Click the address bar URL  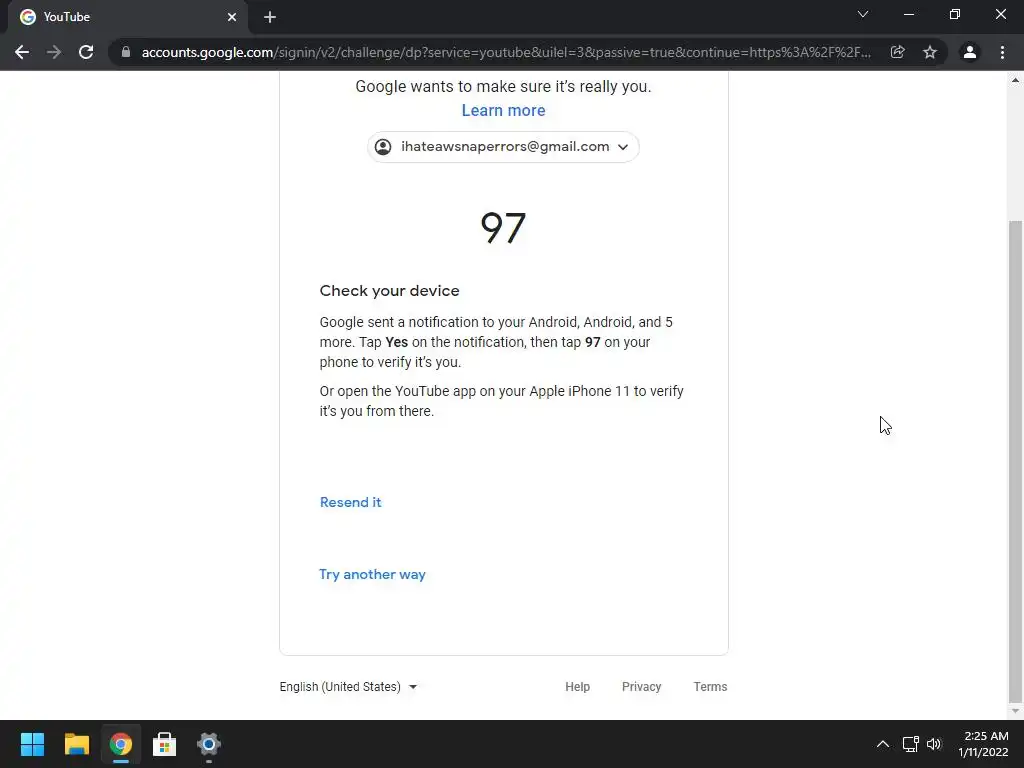(506, 52)
